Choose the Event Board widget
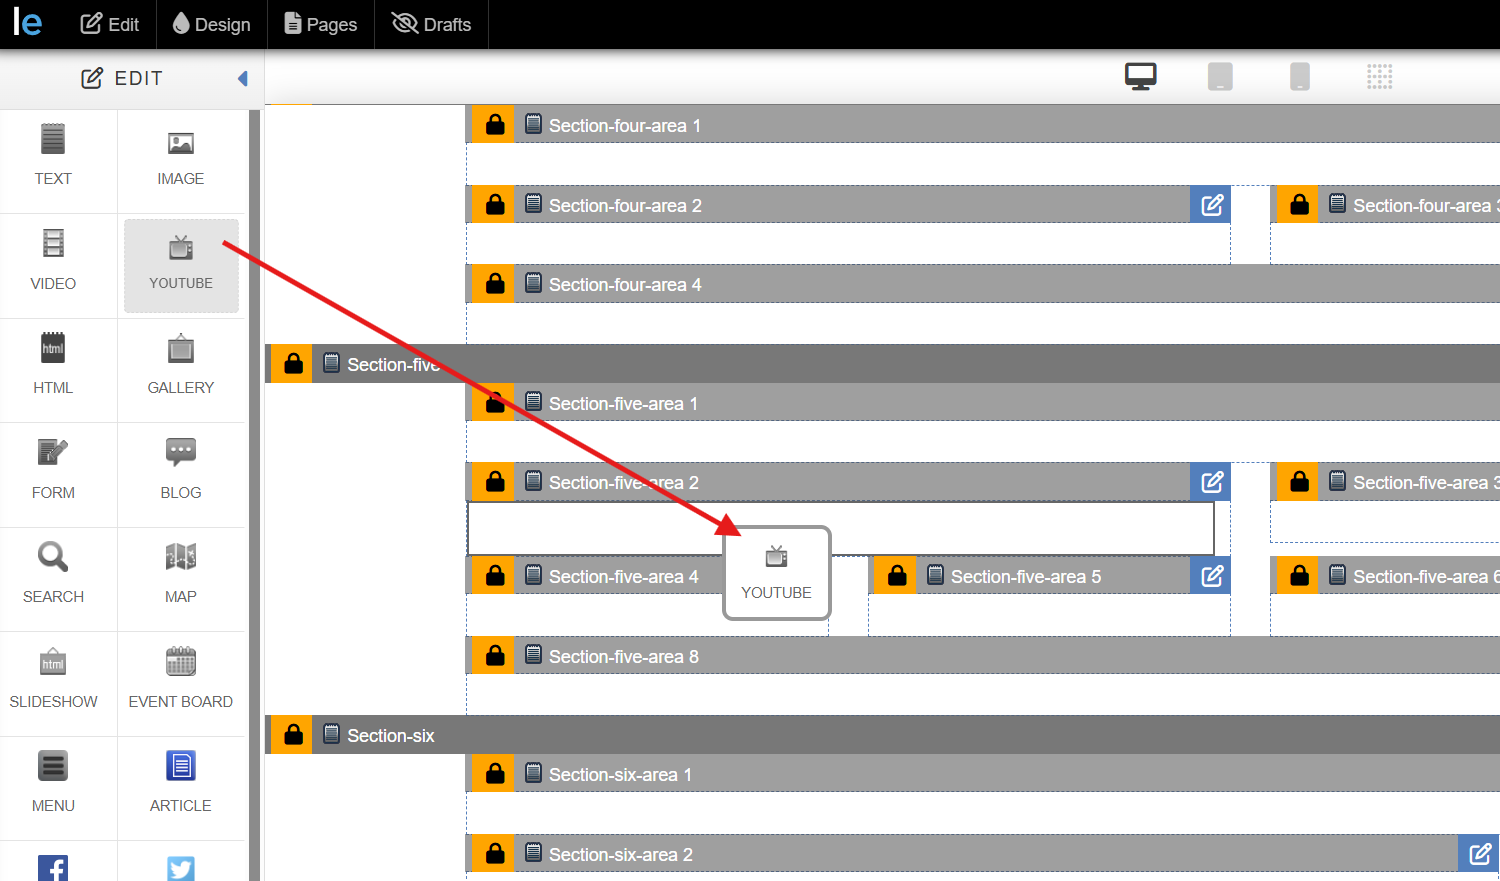 coord(180,678)
